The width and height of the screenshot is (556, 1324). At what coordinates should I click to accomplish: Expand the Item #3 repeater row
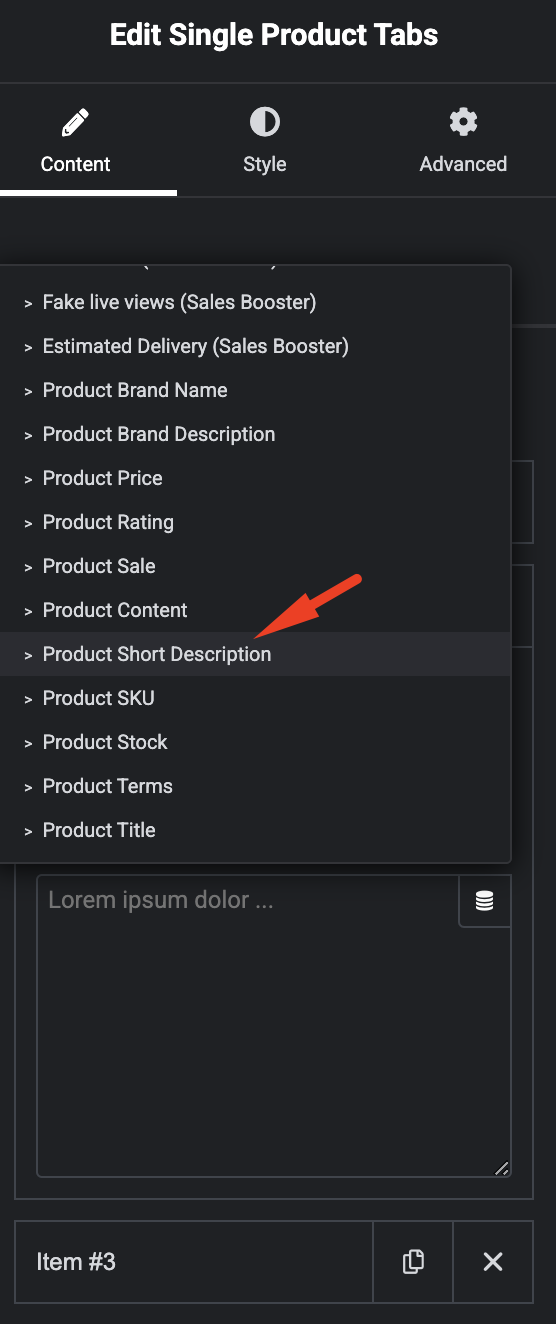[x=194, y=1262]
